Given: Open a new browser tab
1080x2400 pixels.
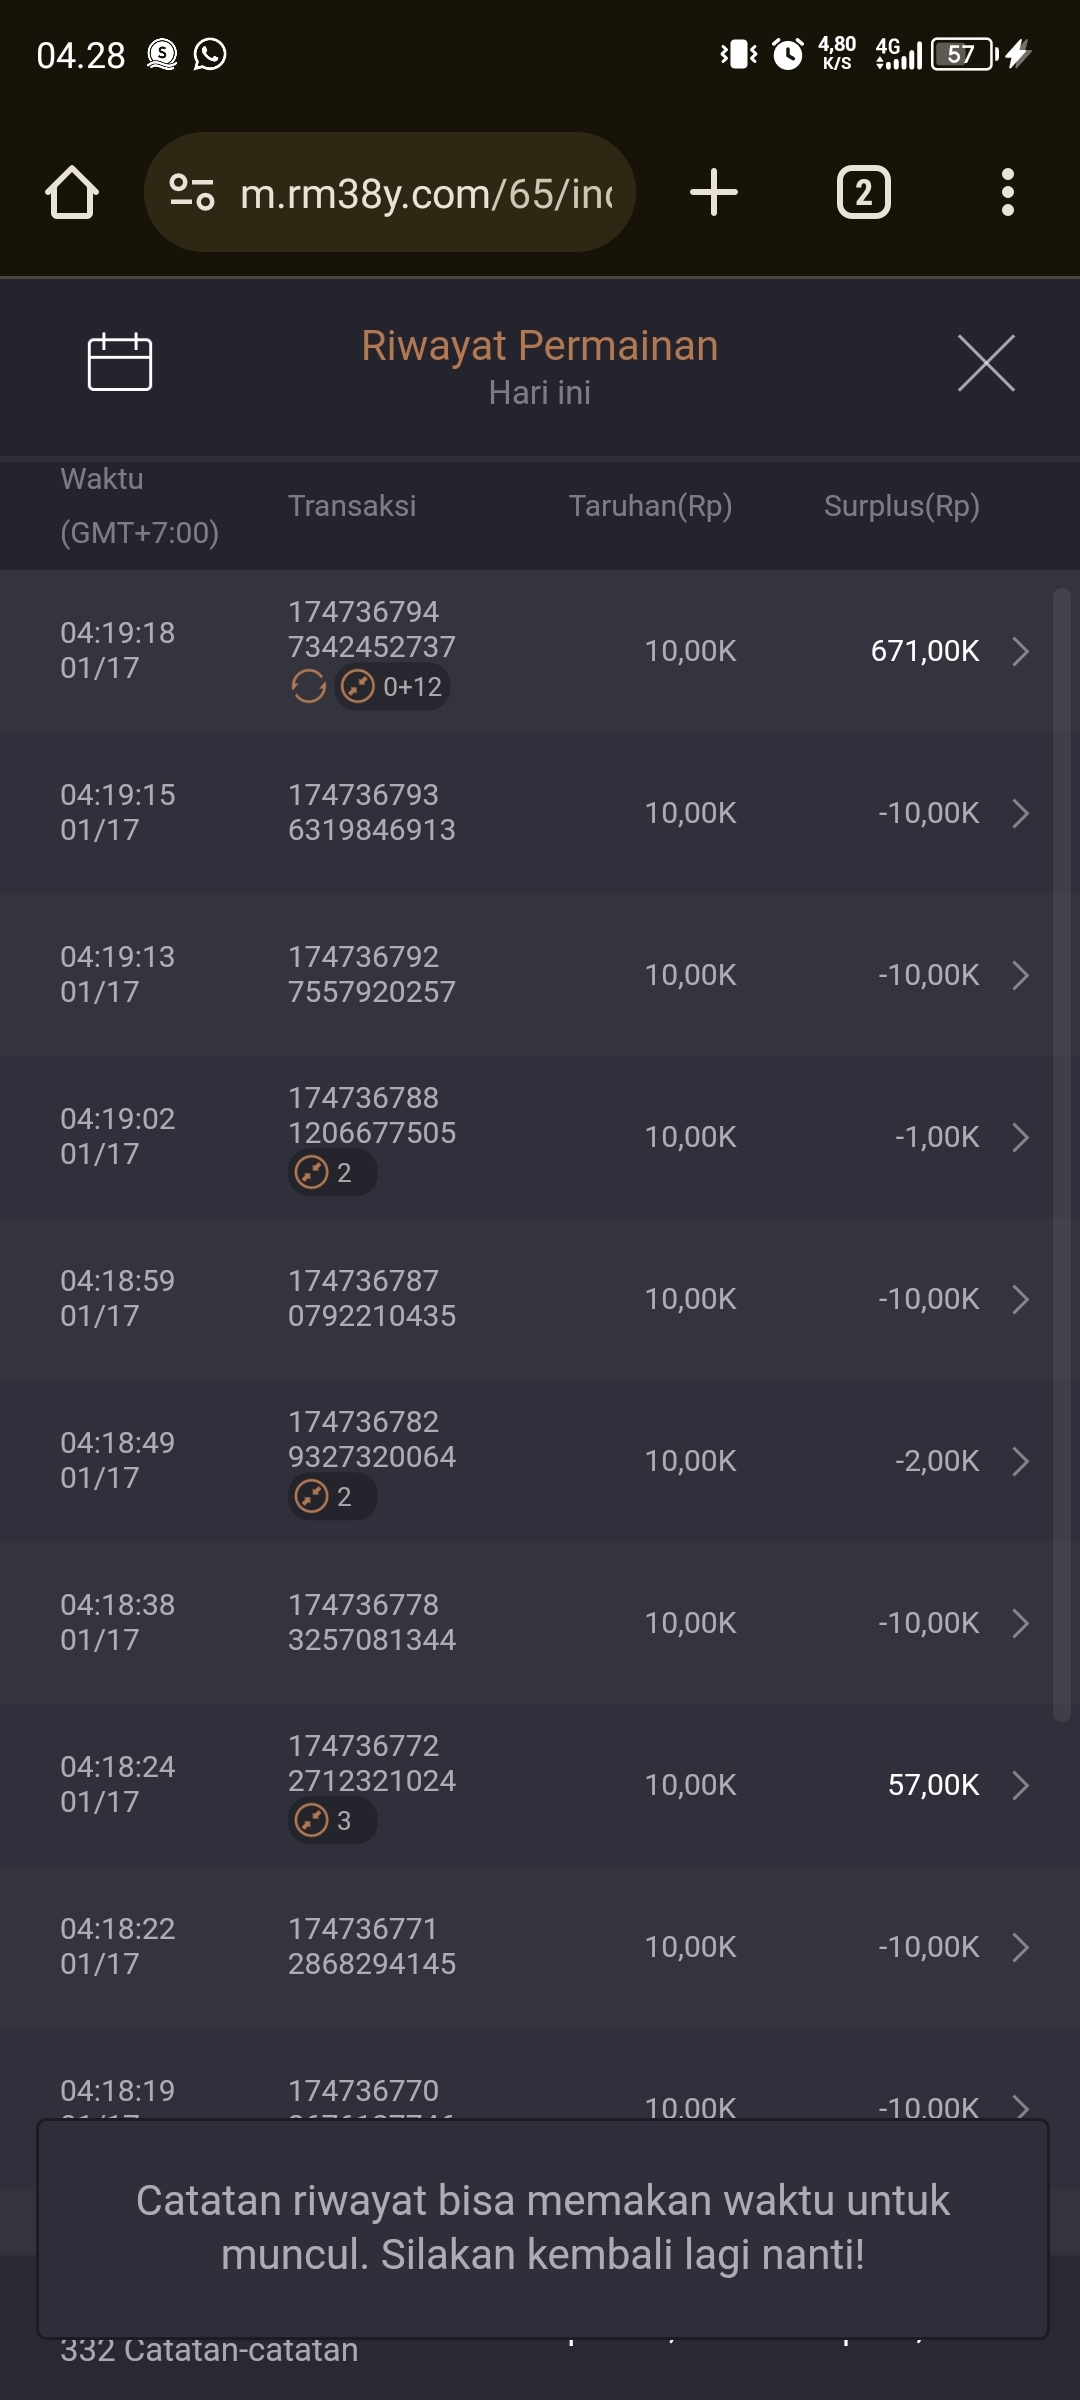Looking at the screenshot, I should 714,192.
